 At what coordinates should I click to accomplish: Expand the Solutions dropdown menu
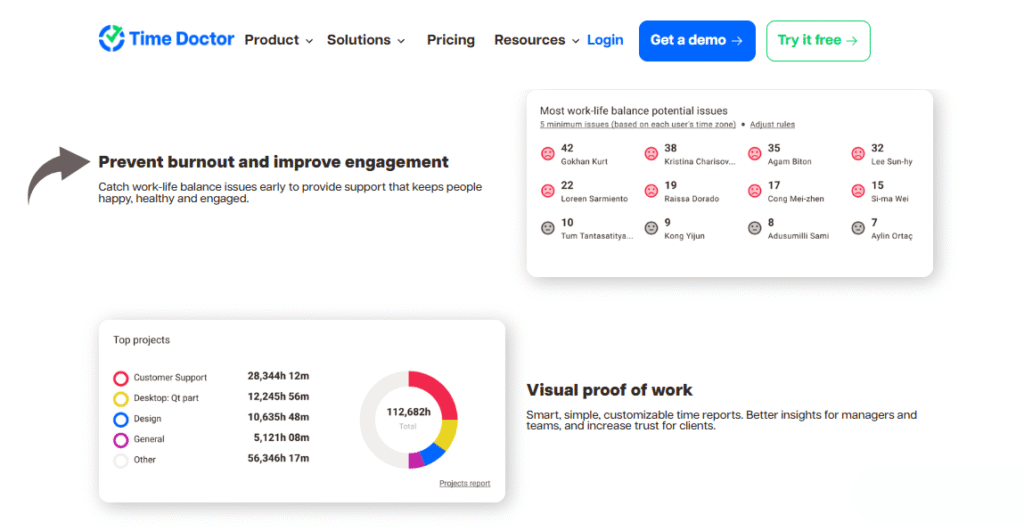coord(365,40)
